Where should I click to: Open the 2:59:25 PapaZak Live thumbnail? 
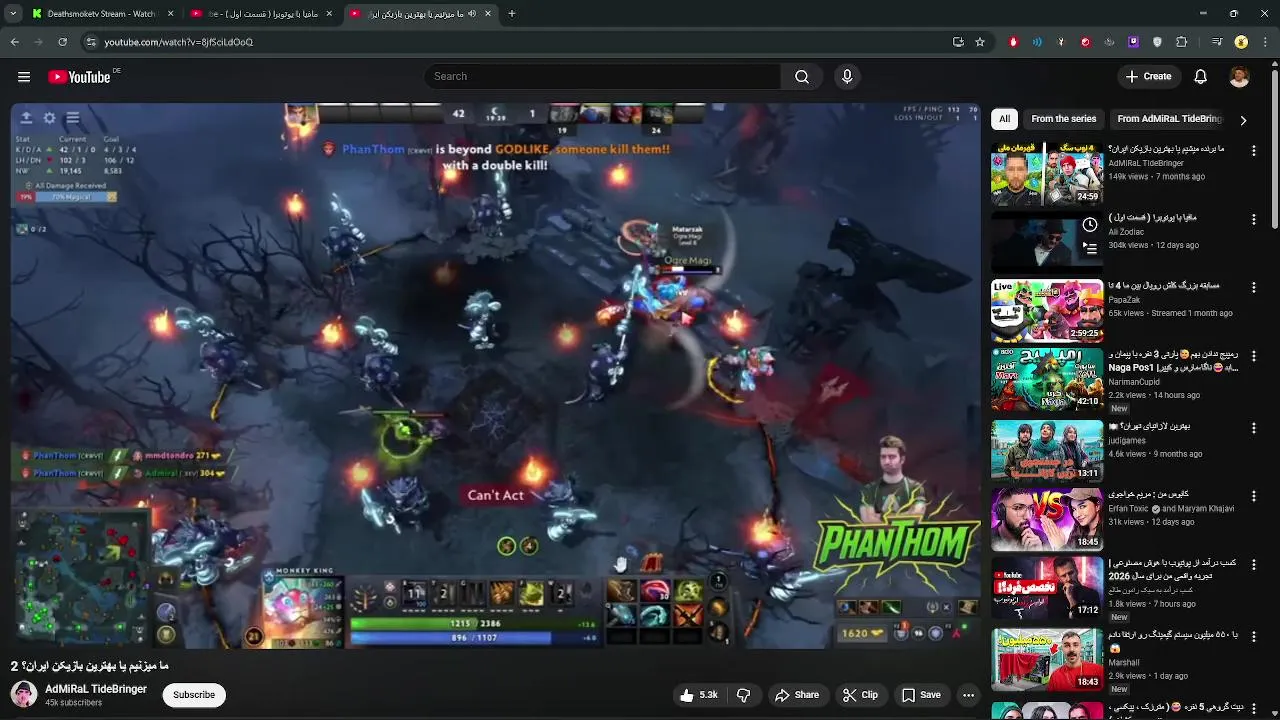pyautogui.click(x=1047, y=311)
